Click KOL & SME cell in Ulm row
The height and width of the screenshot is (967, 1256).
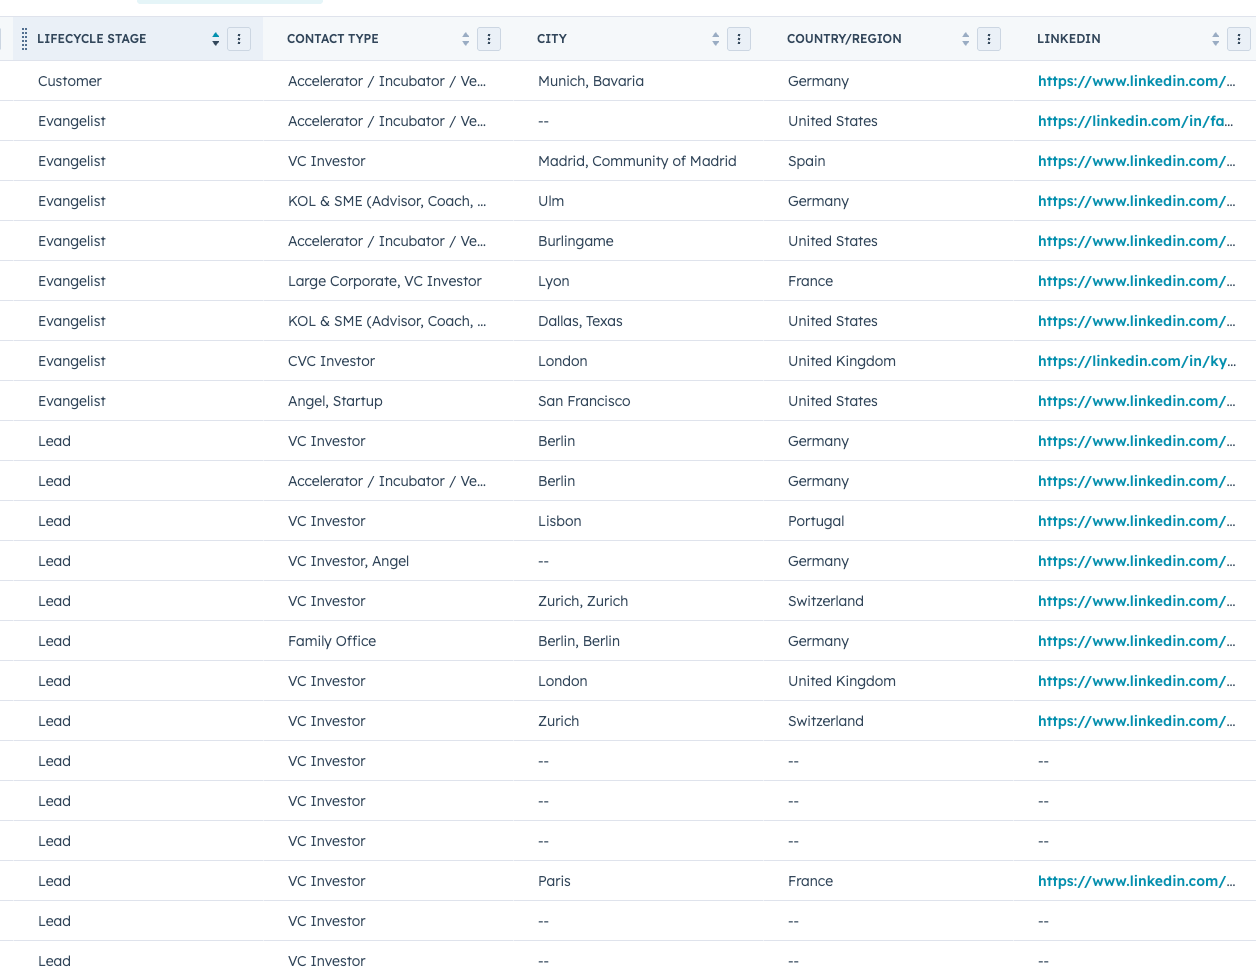click(387, 201)
